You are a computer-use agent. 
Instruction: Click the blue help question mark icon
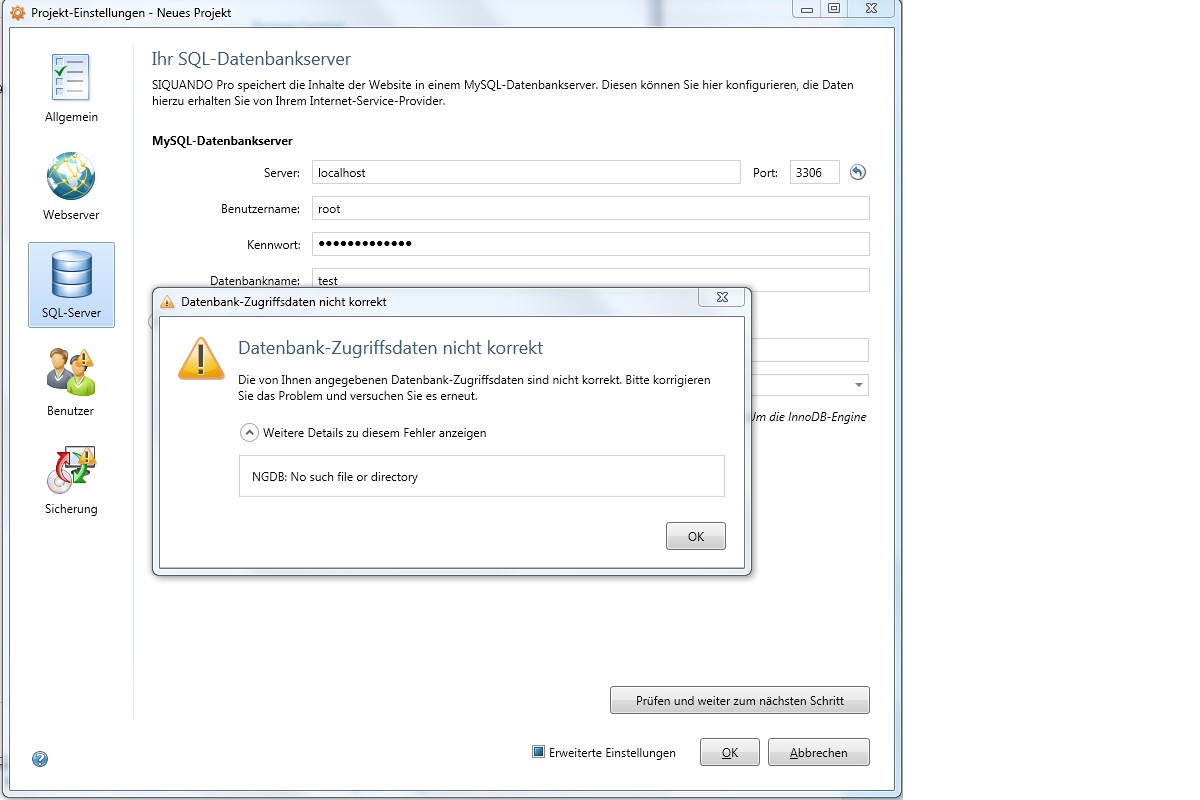click(40, 759)
